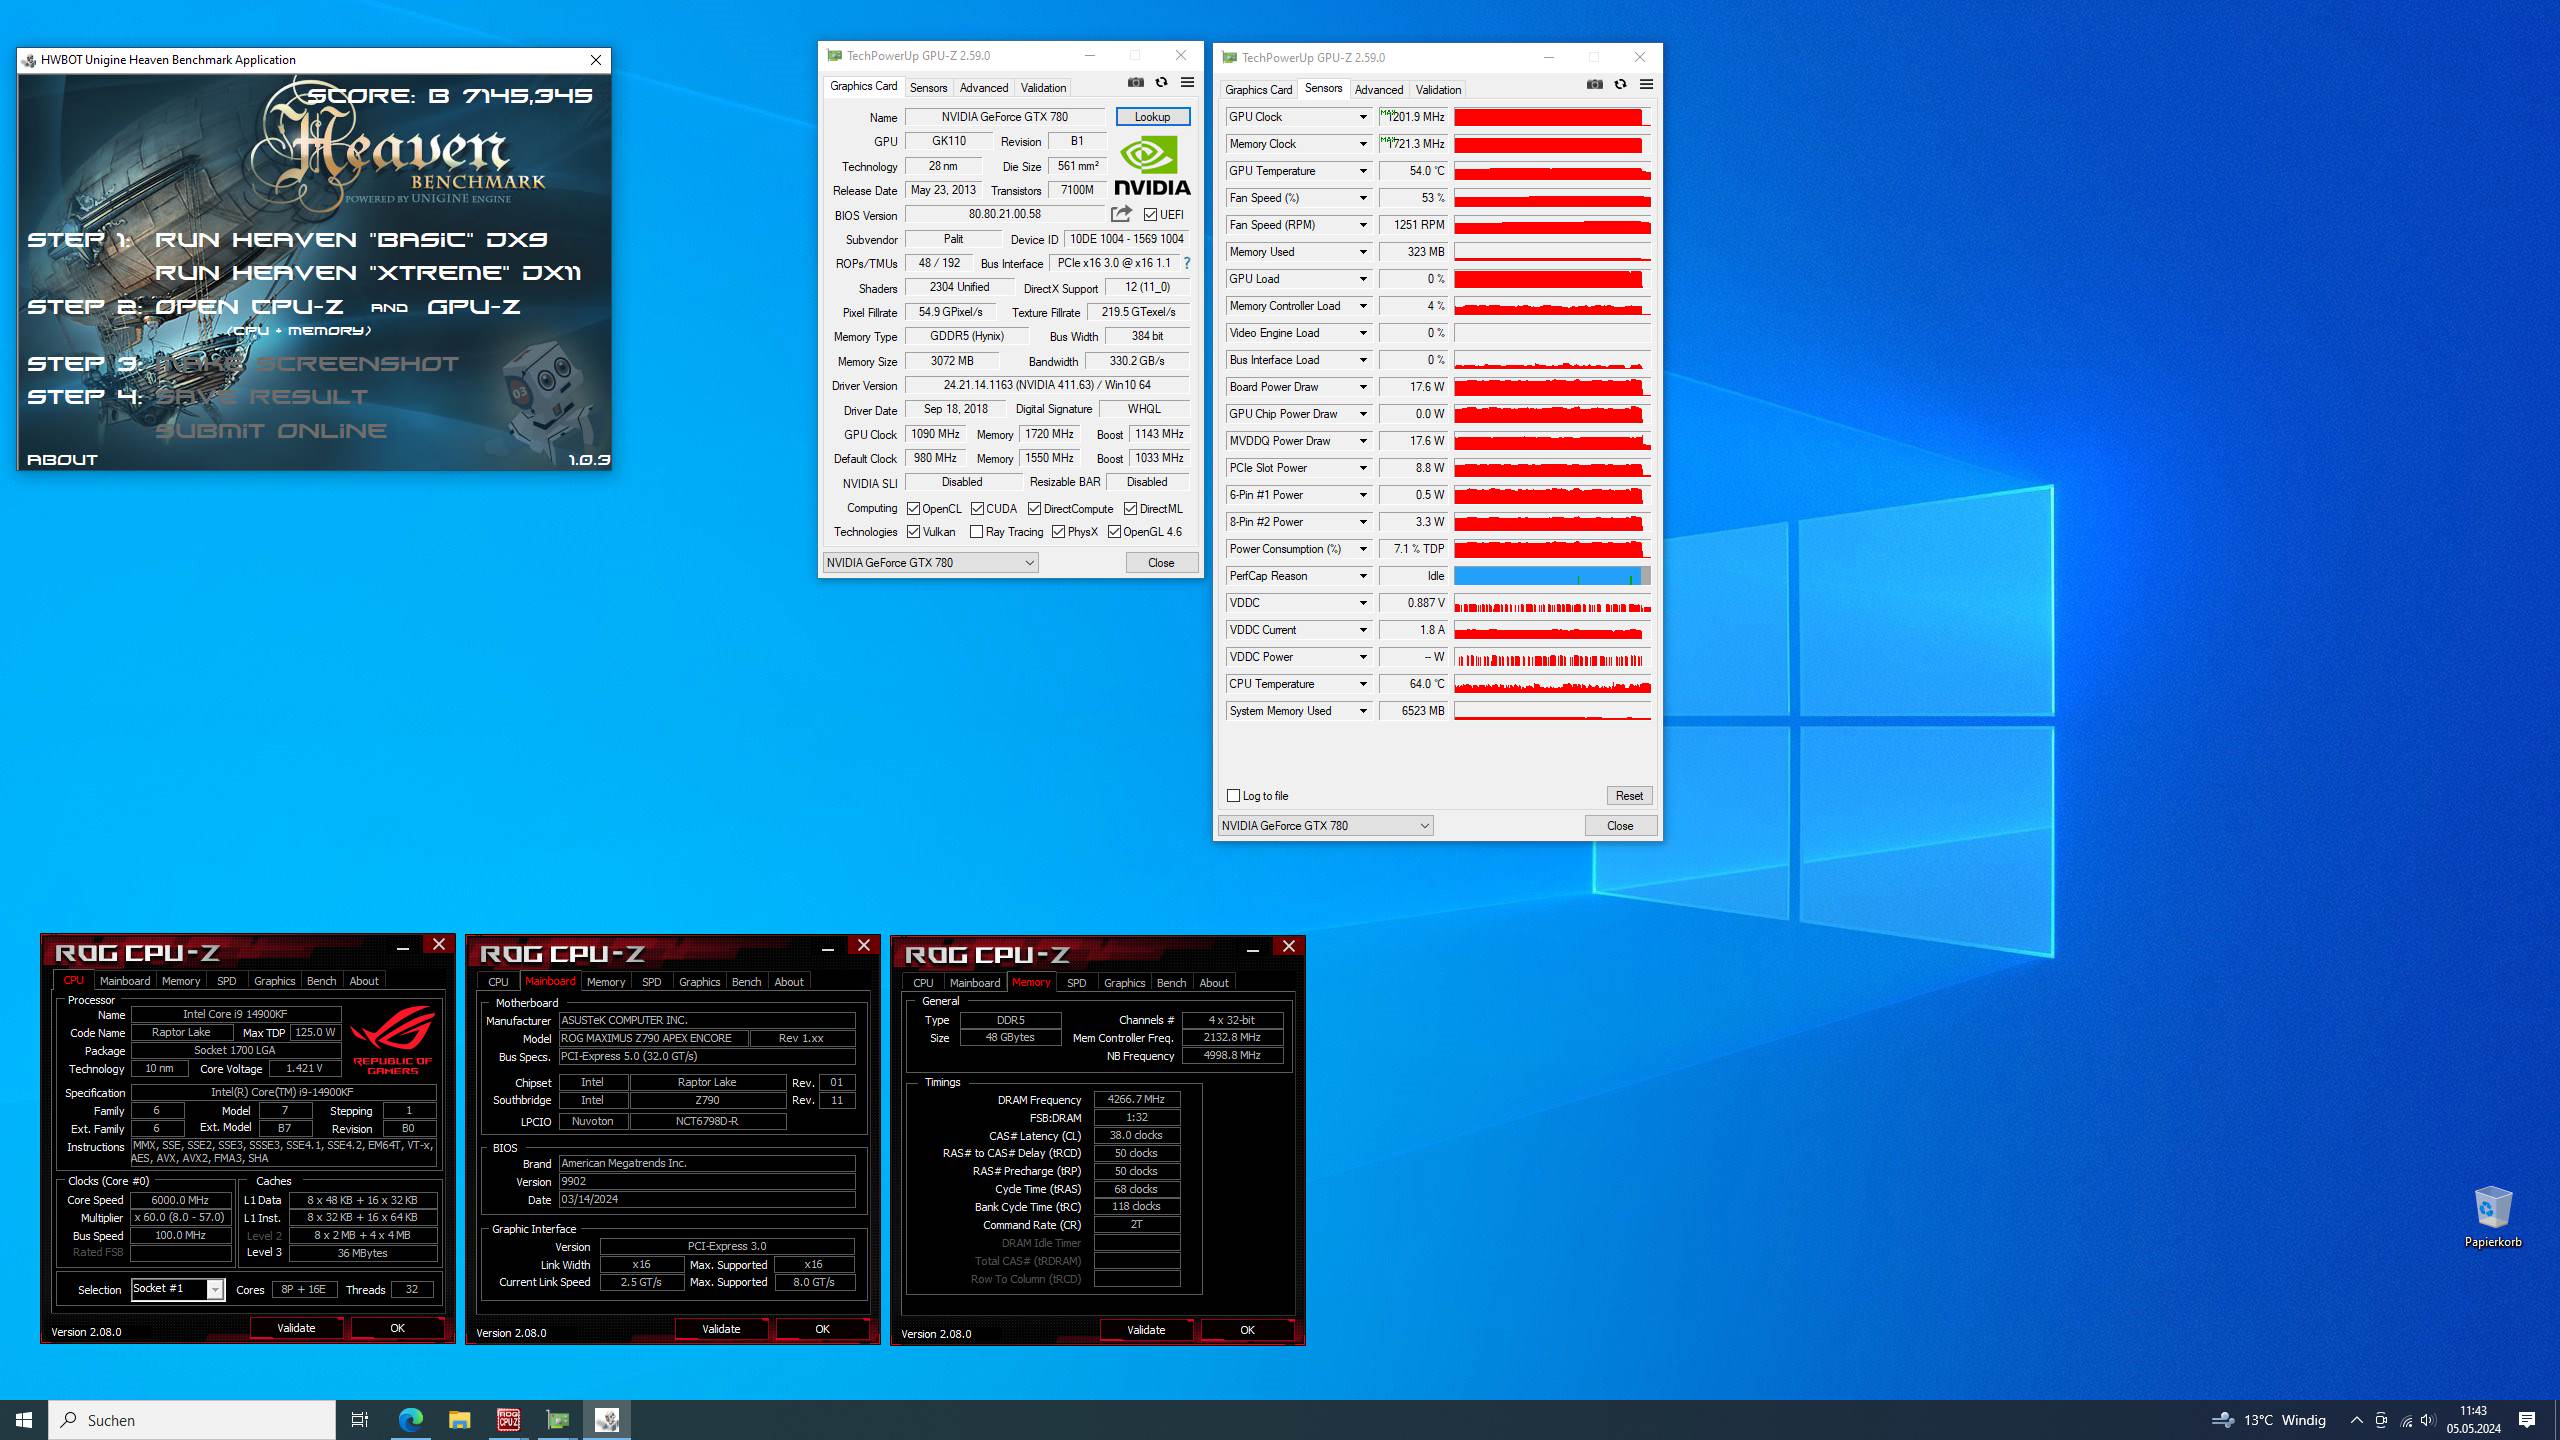Switch to Sensors tab in GPU-Z Graphics Card window
Screen dimensions: 2560x1440
[928, 88]
